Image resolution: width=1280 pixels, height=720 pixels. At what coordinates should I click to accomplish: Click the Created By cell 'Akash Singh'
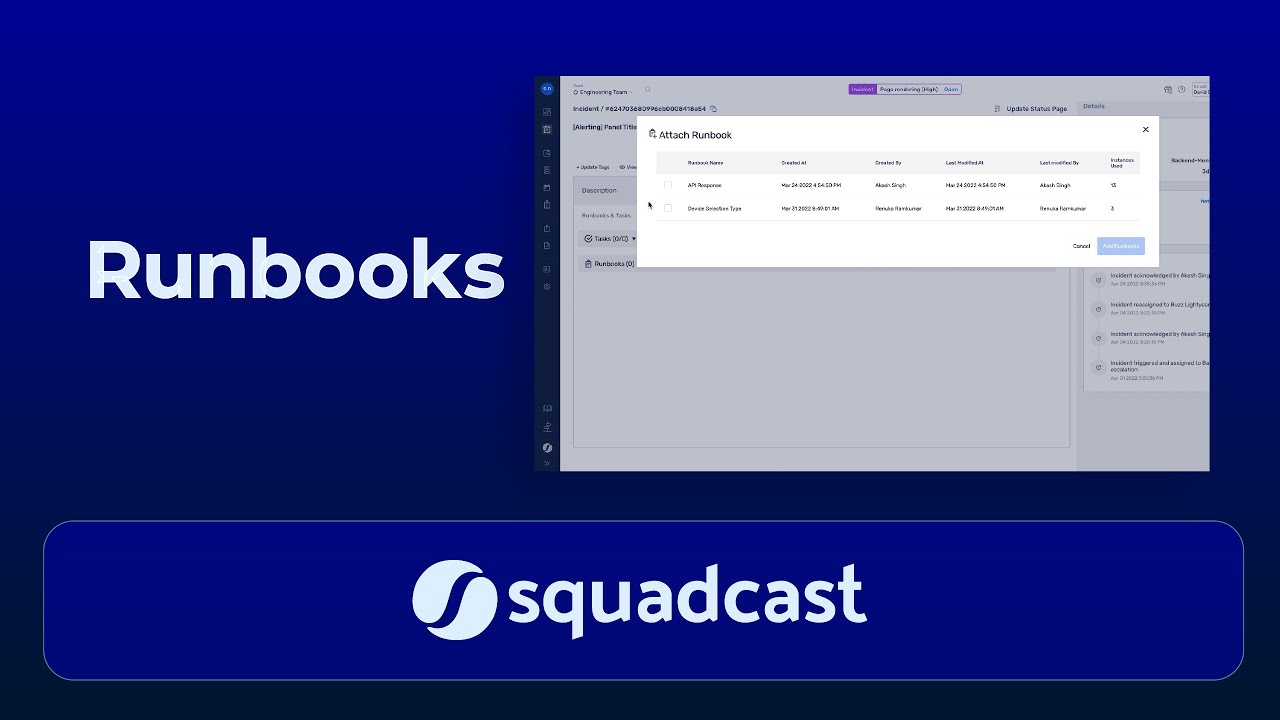pyautogui.click(x=890, y=185)
